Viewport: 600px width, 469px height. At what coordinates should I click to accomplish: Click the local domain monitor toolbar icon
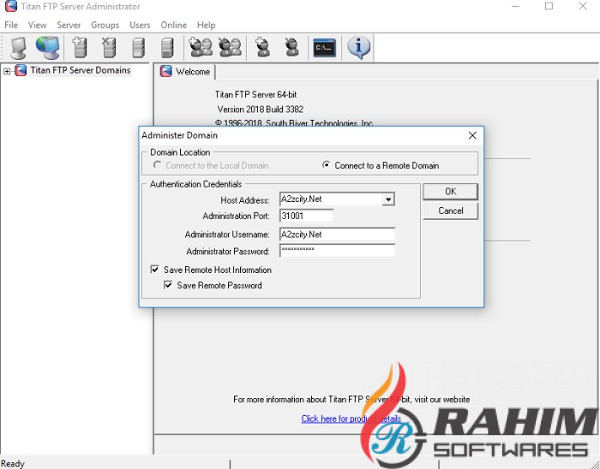tap(18, 48)
